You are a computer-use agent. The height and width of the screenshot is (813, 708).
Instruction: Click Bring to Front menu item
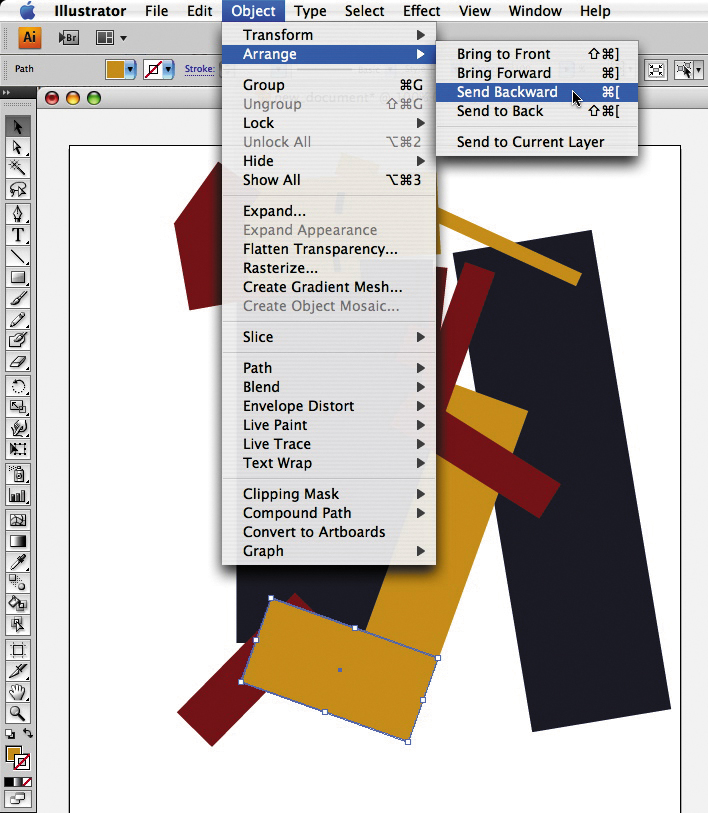pos(503,54)
